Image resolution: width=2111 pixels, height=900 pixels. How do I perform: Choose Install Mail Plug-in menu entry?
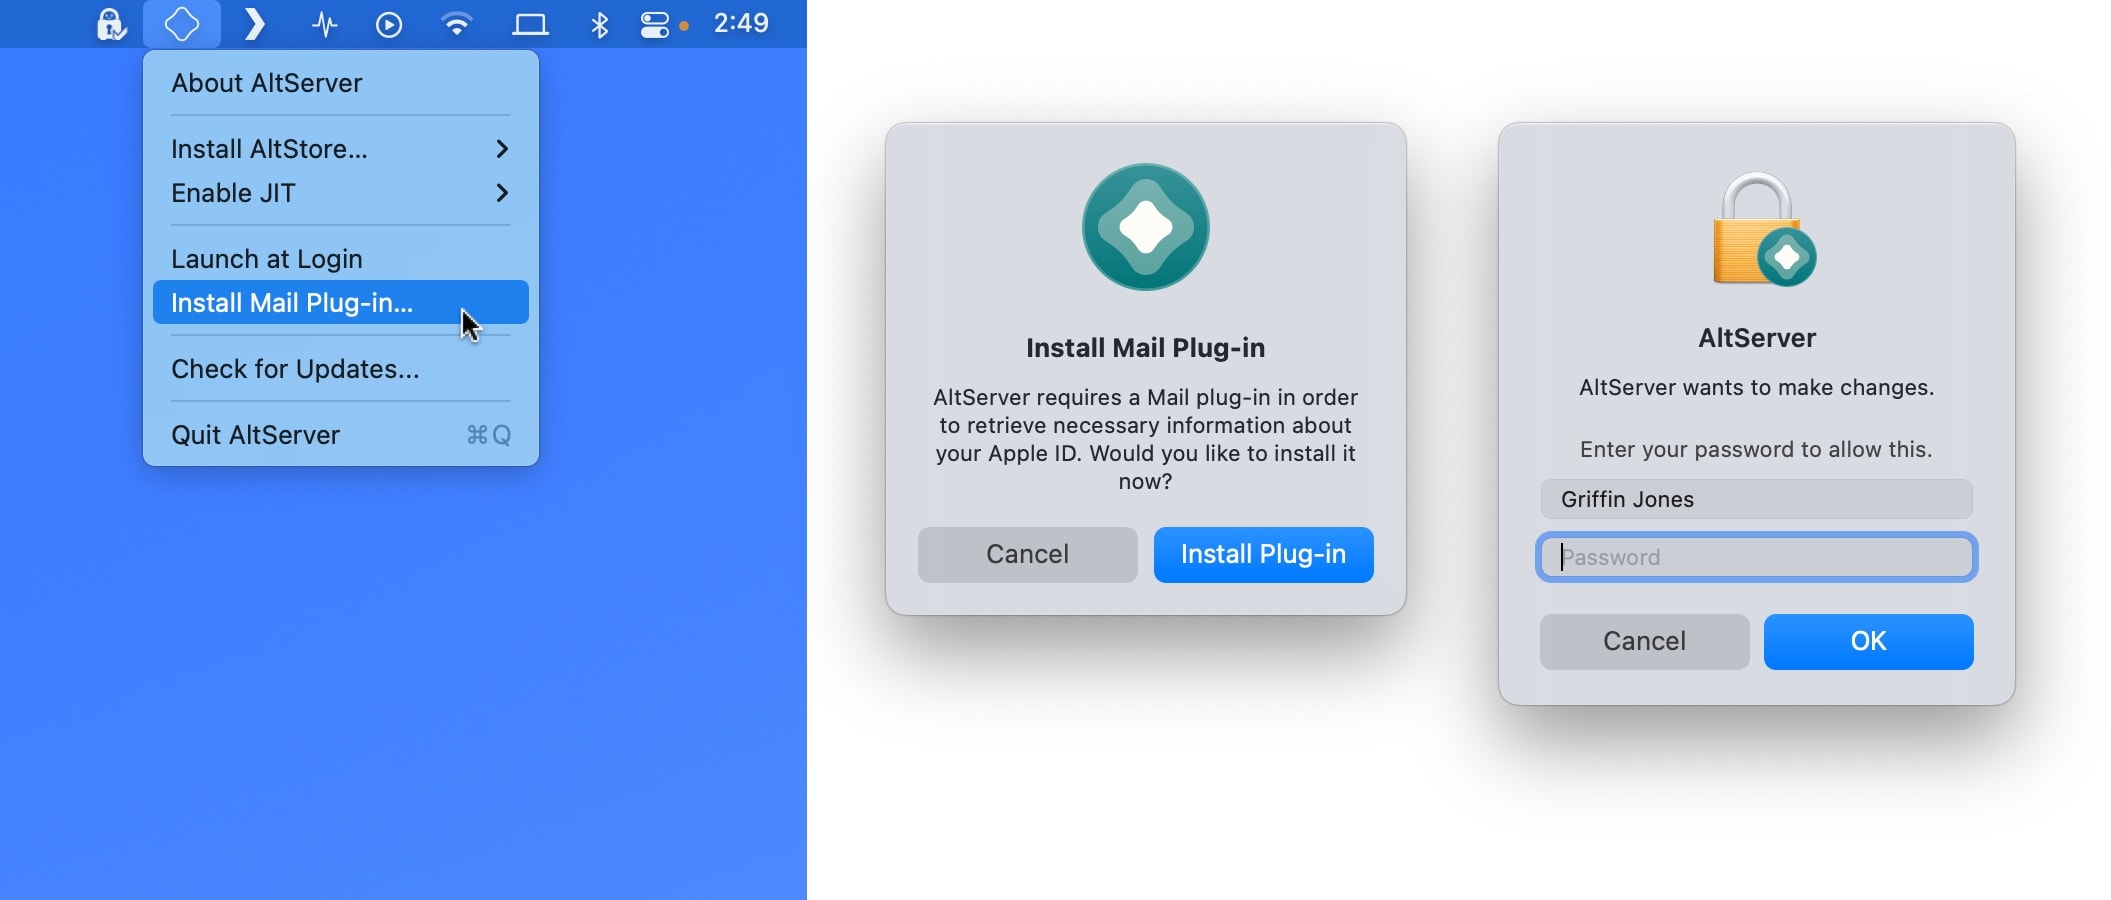(292, 303)
